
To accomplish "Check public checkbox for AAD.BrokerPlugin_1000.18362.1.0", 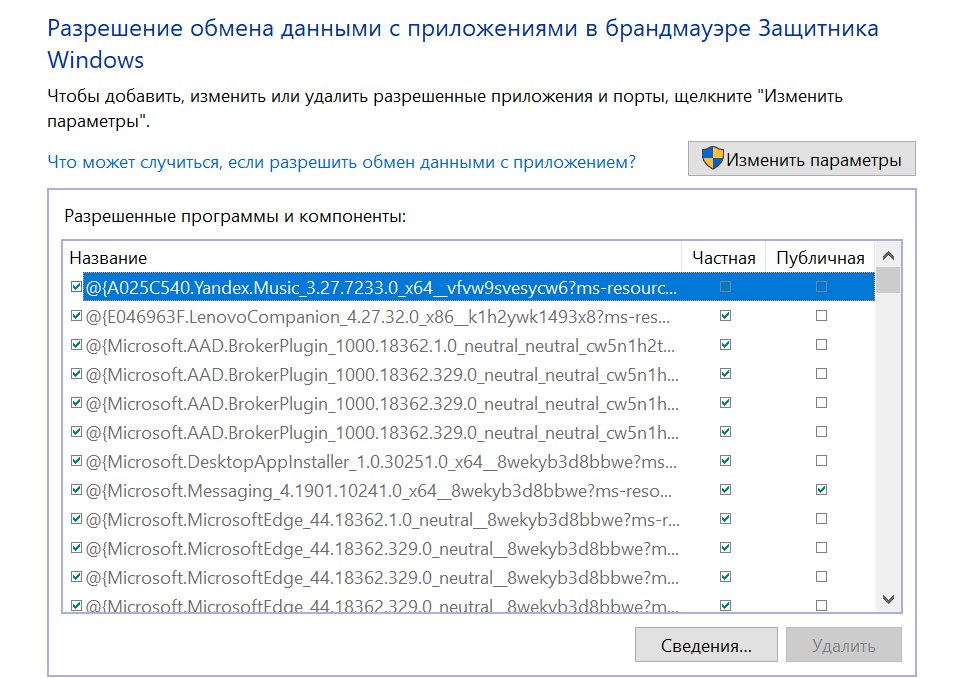I will (x=821, y=344).
